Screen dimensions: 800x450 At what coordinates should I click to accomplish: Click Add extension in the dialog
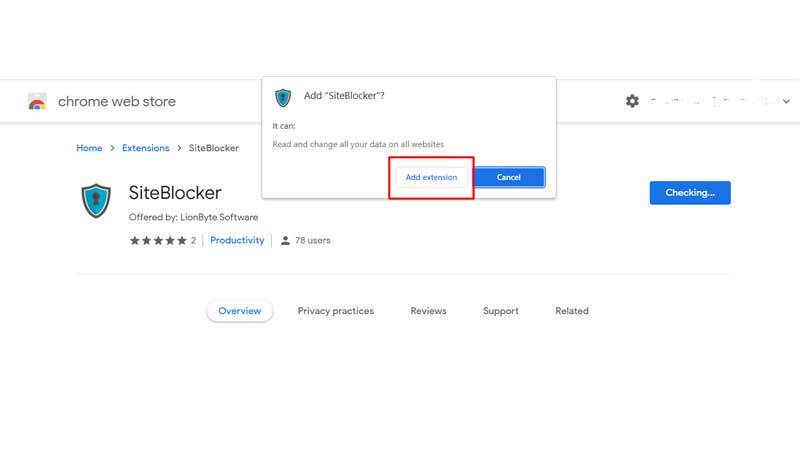pyautogui.click(x=431, y=177)
